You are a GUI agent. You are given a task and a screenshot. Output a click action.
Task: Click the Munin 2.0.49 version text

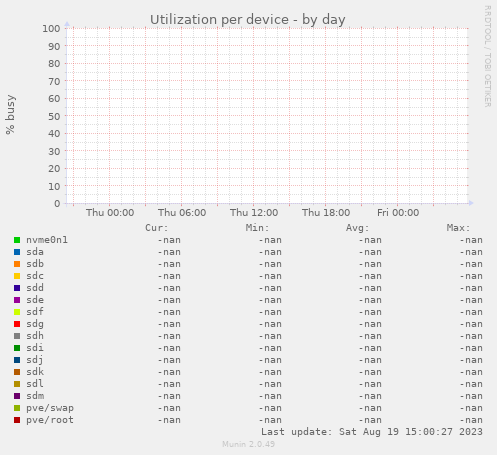248,444
